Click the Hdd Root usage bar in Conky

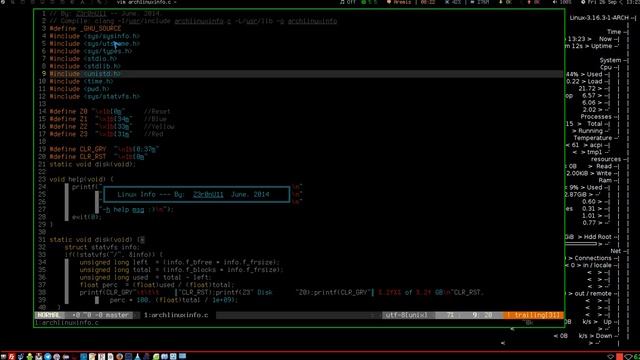tap(581, 244)
